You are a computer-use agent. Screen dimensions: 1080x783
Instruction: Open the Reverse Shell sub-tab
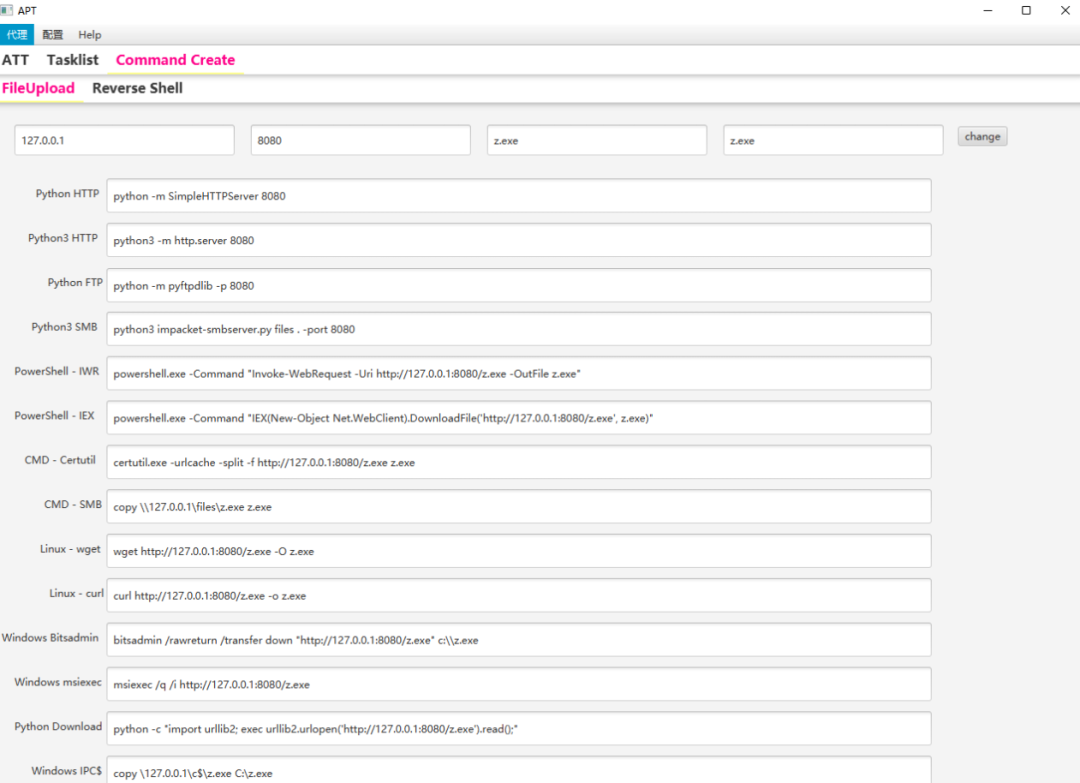coord(137,88)
